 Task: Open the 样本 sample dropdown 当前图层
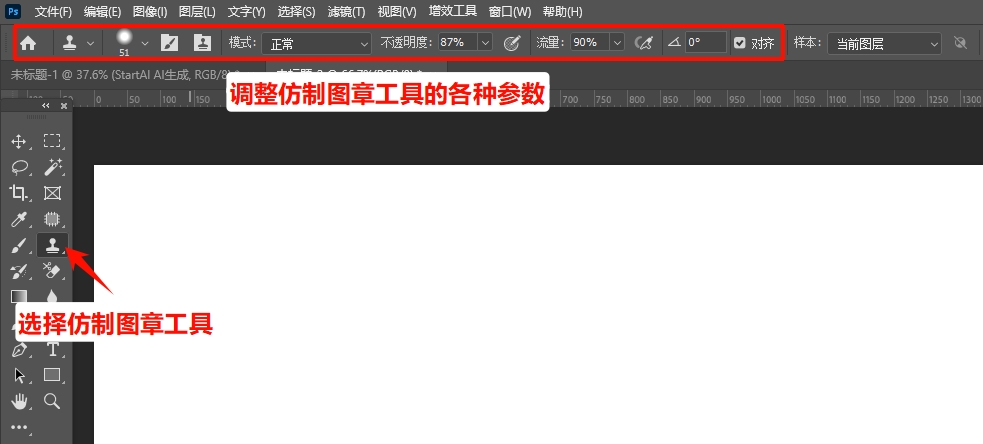884,43
